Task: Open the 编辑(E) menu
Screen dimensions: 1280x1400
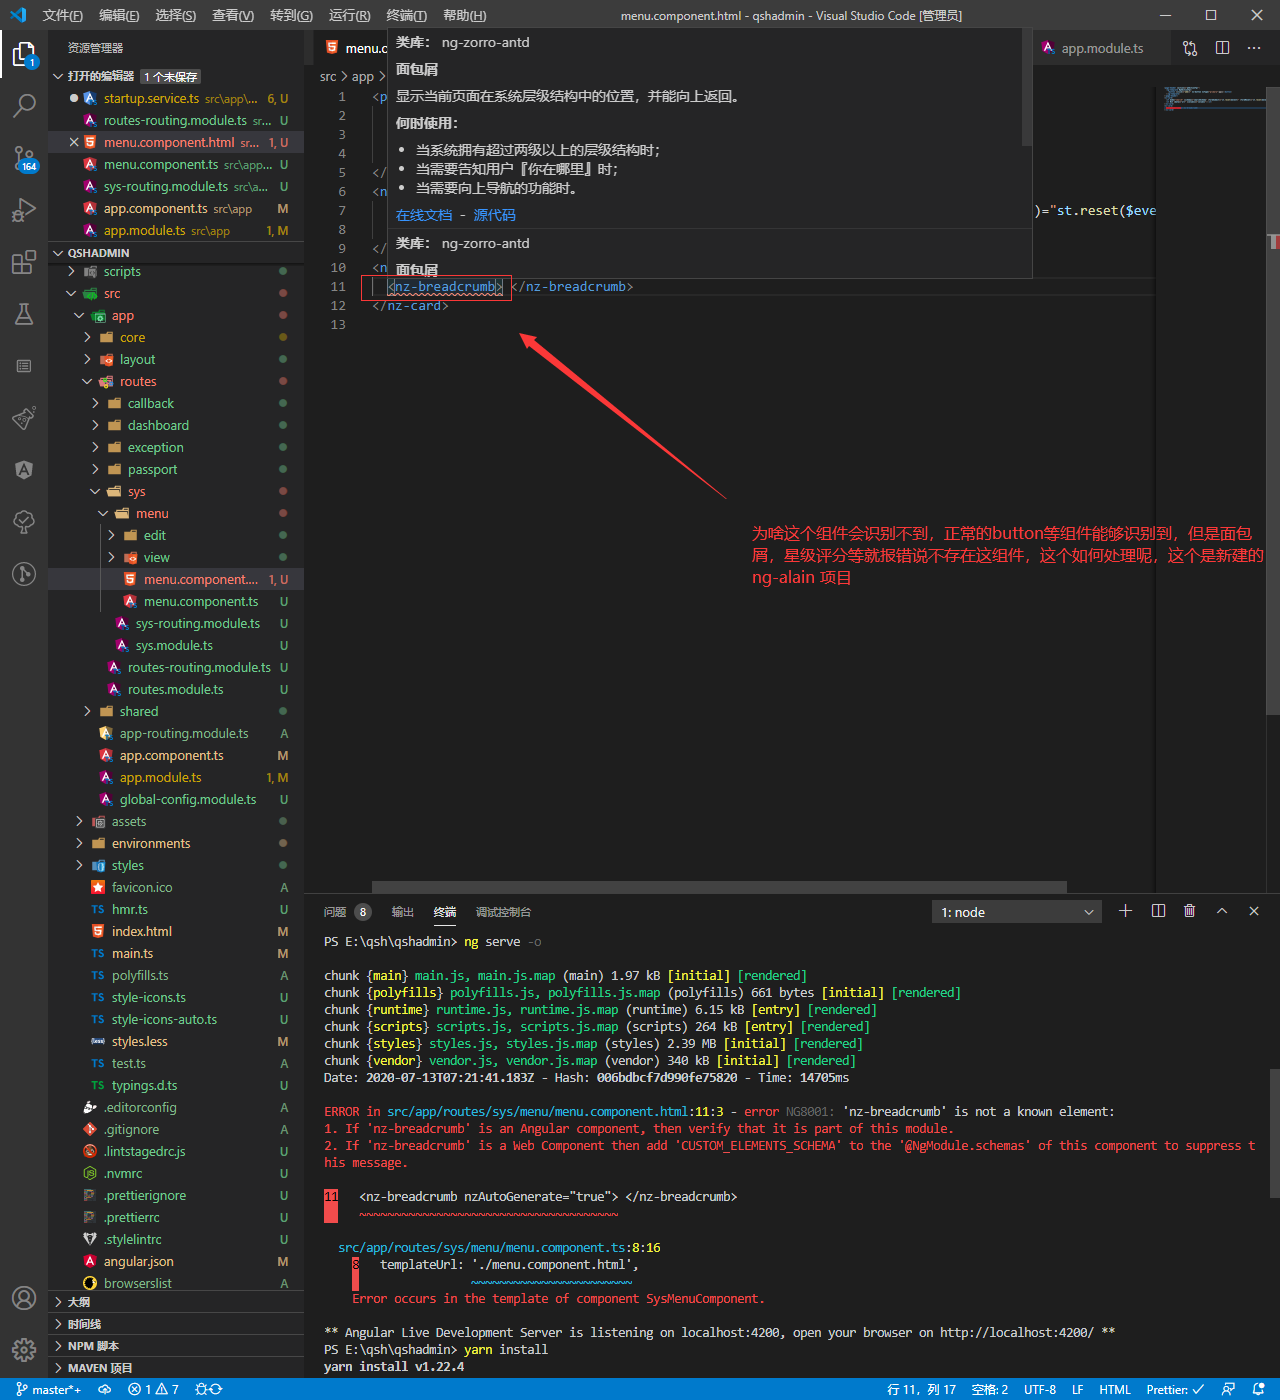Action: tap(119, 15)
